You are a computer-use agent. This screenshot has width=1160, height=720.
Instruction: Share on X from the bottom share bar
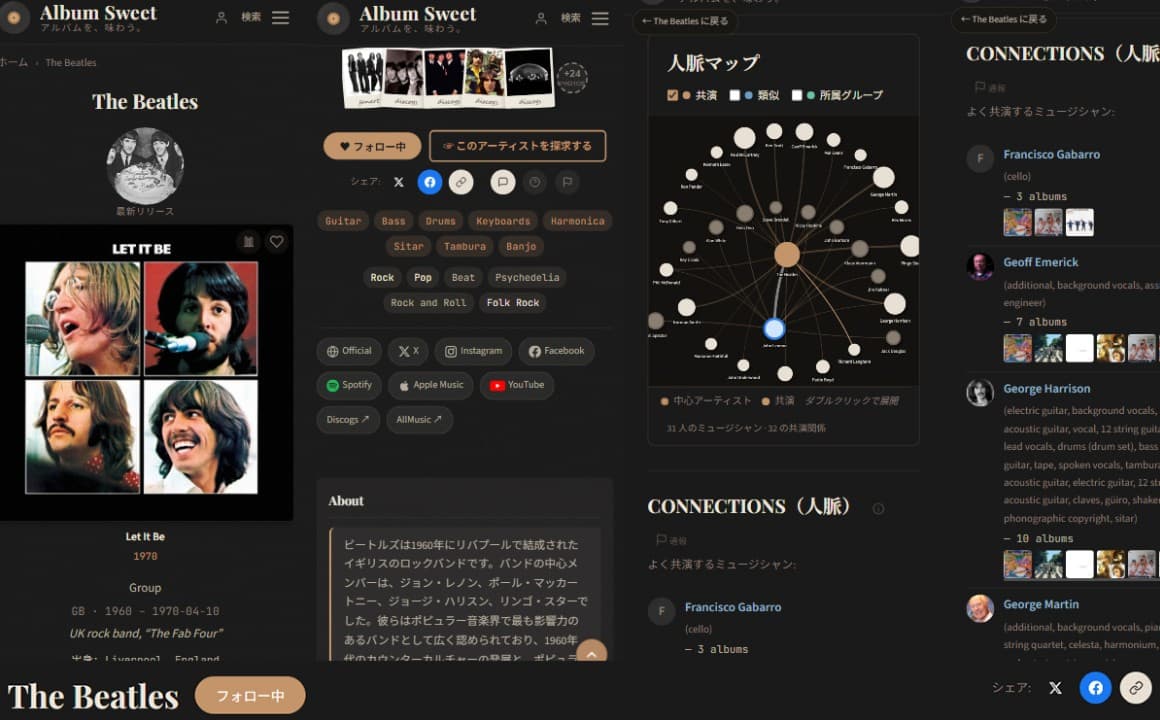tap(1056, 687)
